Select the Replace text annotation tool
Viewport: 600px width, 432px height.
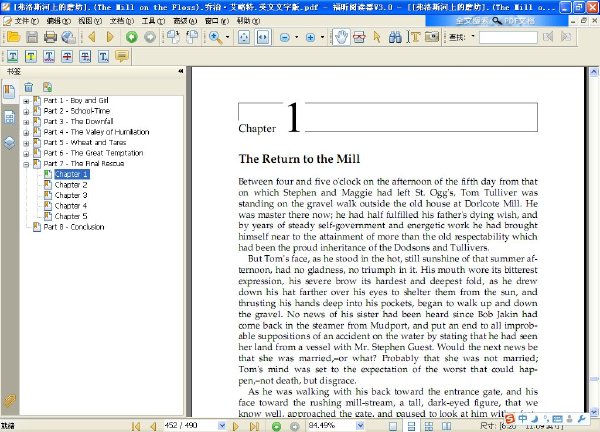[x=85, y=57]
